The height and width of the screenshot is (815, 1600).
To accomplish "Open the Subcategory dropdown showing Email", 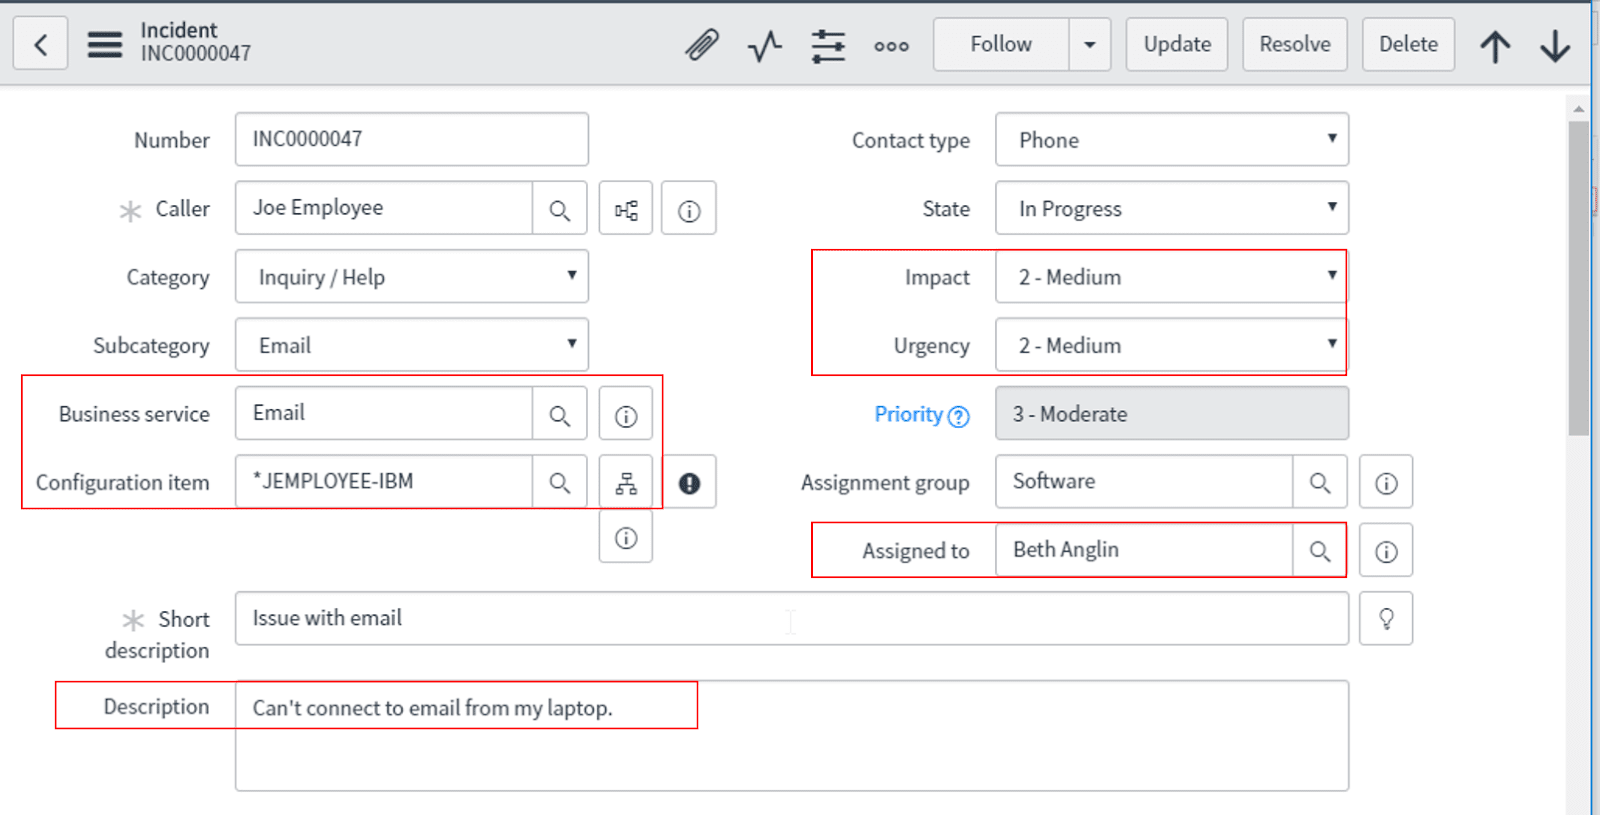I will (412, 345).
